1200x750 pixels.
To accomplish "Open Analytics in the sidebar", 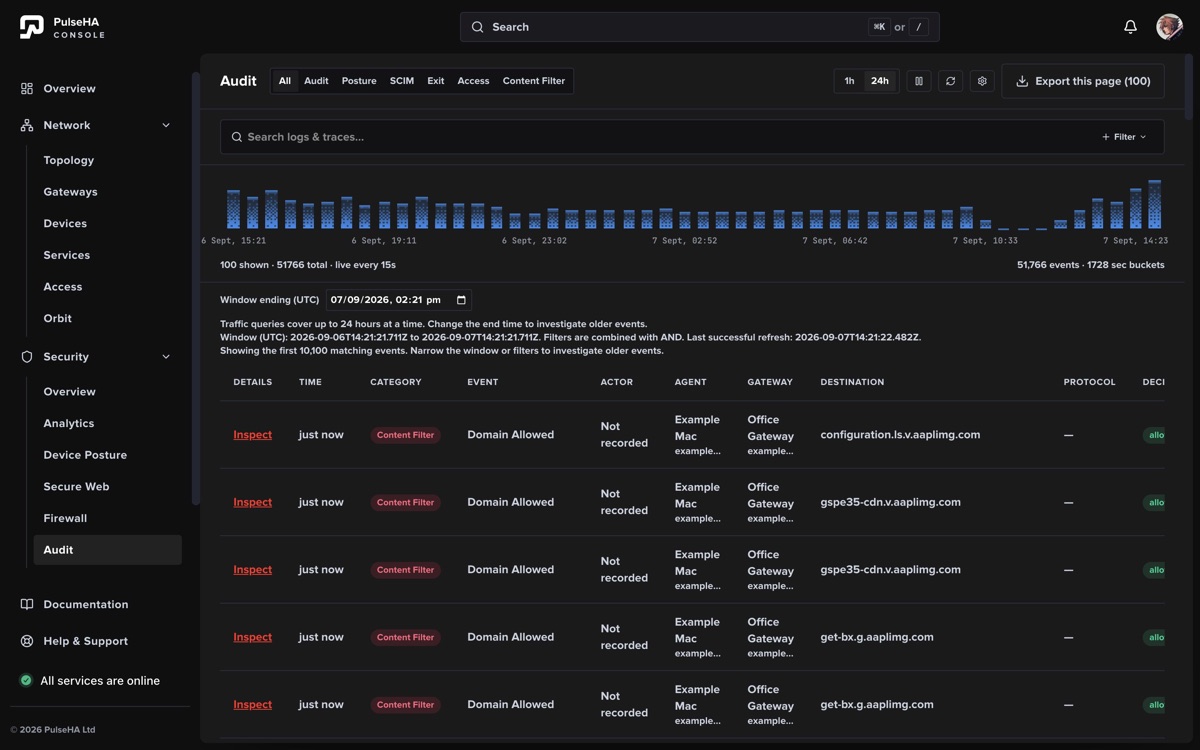I will click(x=69, y=424).
